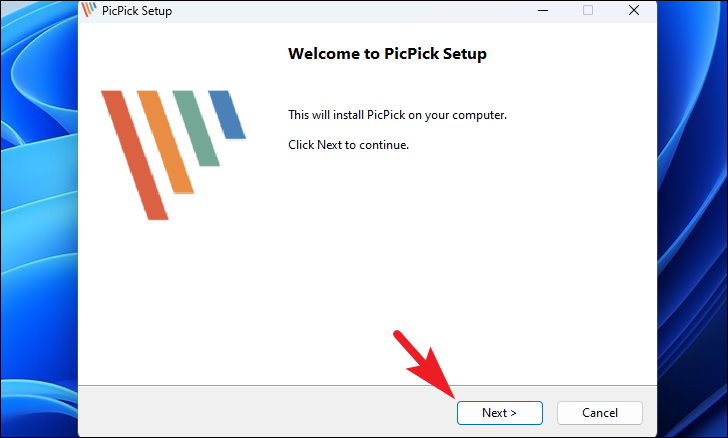Click the desktop wallpaper right of the installer

(x=692, y=220)
